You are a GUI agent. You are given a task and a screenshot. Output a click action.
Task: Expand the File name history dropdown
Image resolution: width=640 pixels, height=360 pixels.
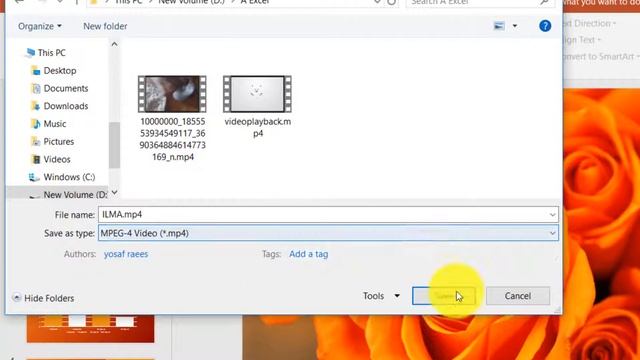552,215
